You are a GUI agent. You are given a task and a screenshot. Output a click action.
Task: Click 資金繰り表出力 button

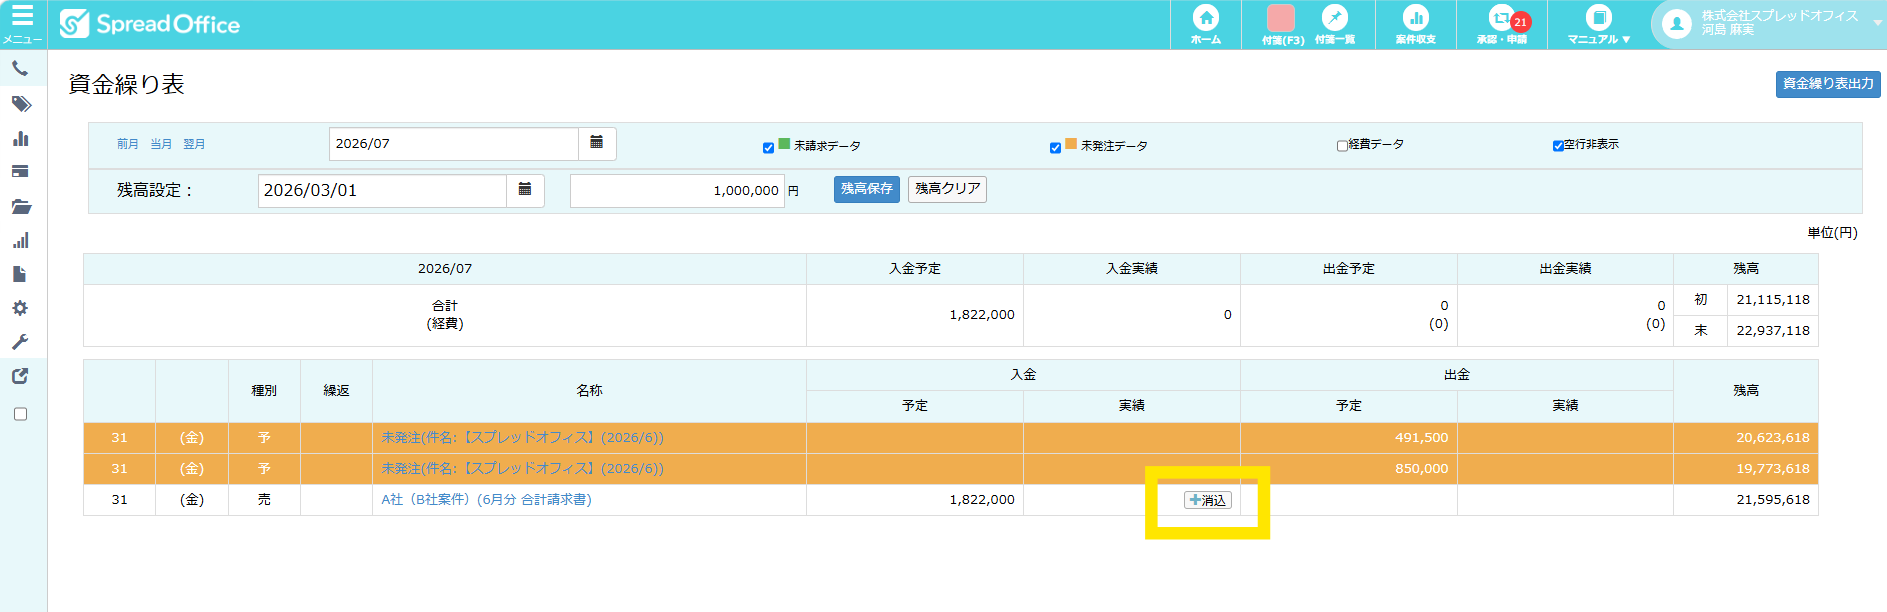[x=1828, y=84]
